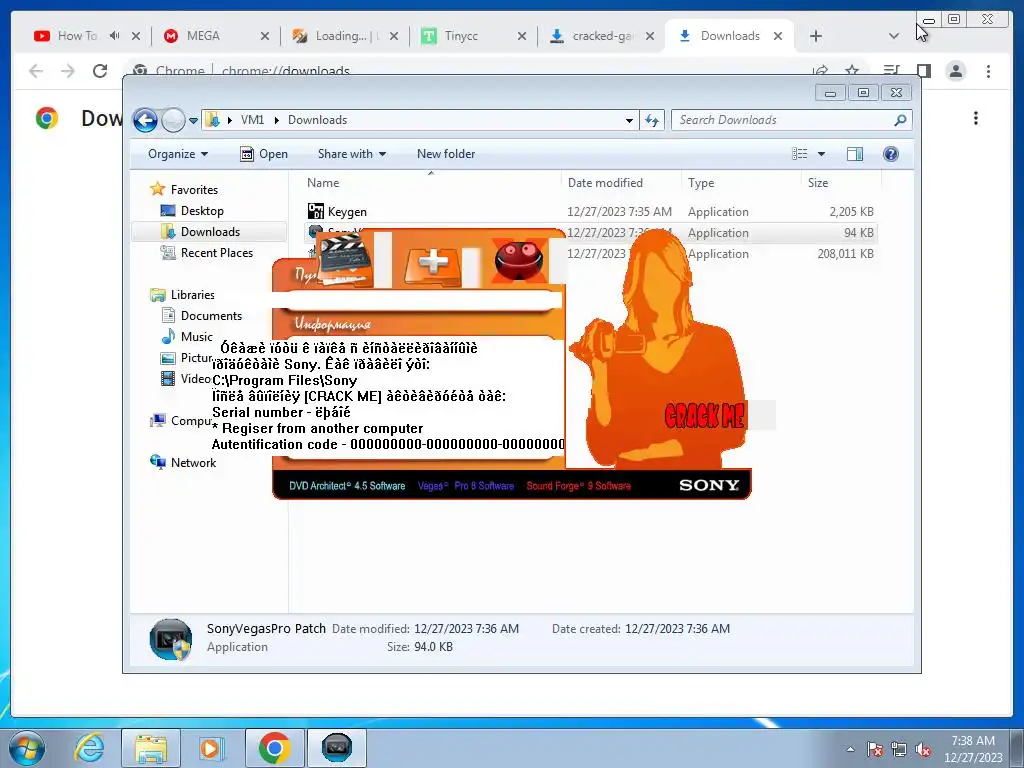Sort by the Name column header

tap(431, 183)
